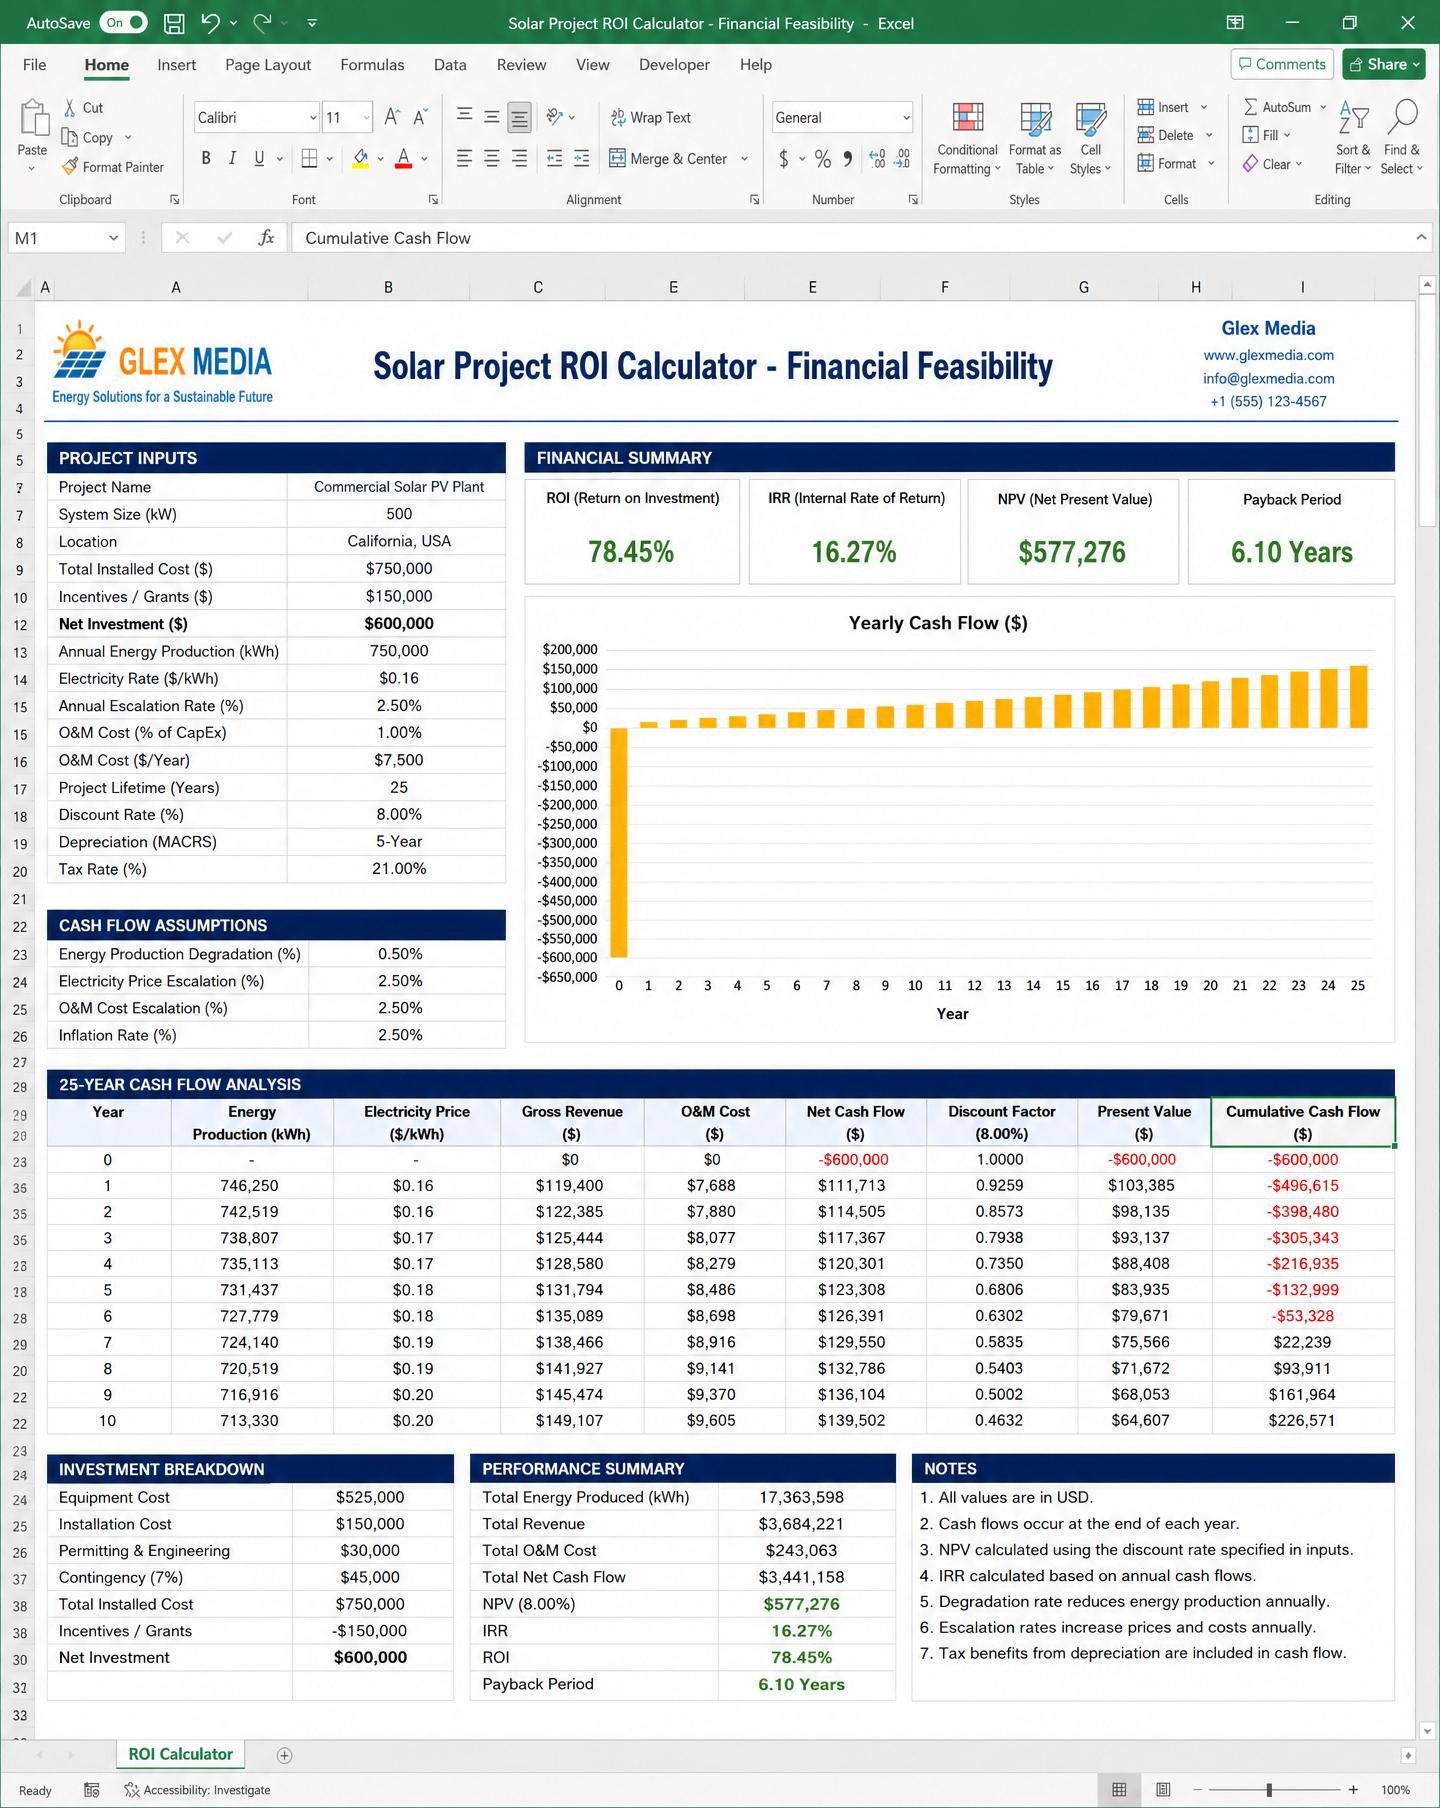Click the Undo arrow icon
The width and height of the screenshot is (1440, 1808).
[x=210, y=23]
